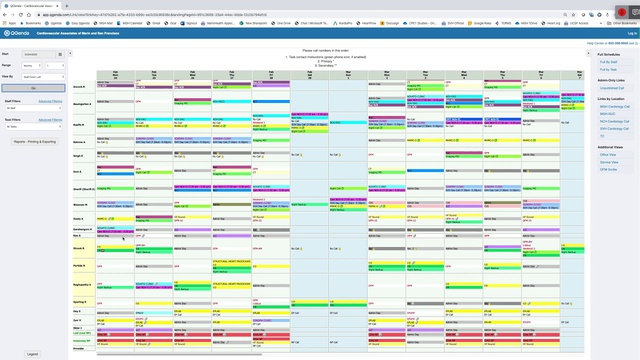The height and width of the screenshot is (360, 640).
Task: Click the Start date input field
Action: pos(38,54)
